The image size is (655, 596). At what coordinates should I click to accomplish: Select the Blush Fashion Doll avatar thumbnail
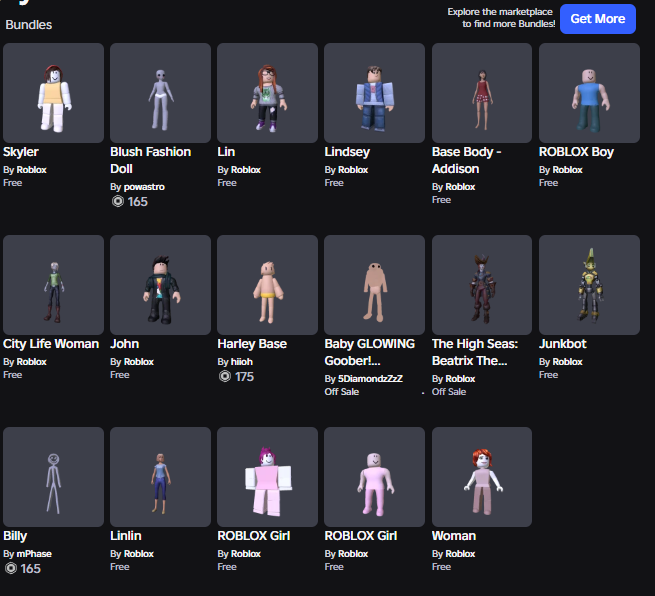[160, 93]
